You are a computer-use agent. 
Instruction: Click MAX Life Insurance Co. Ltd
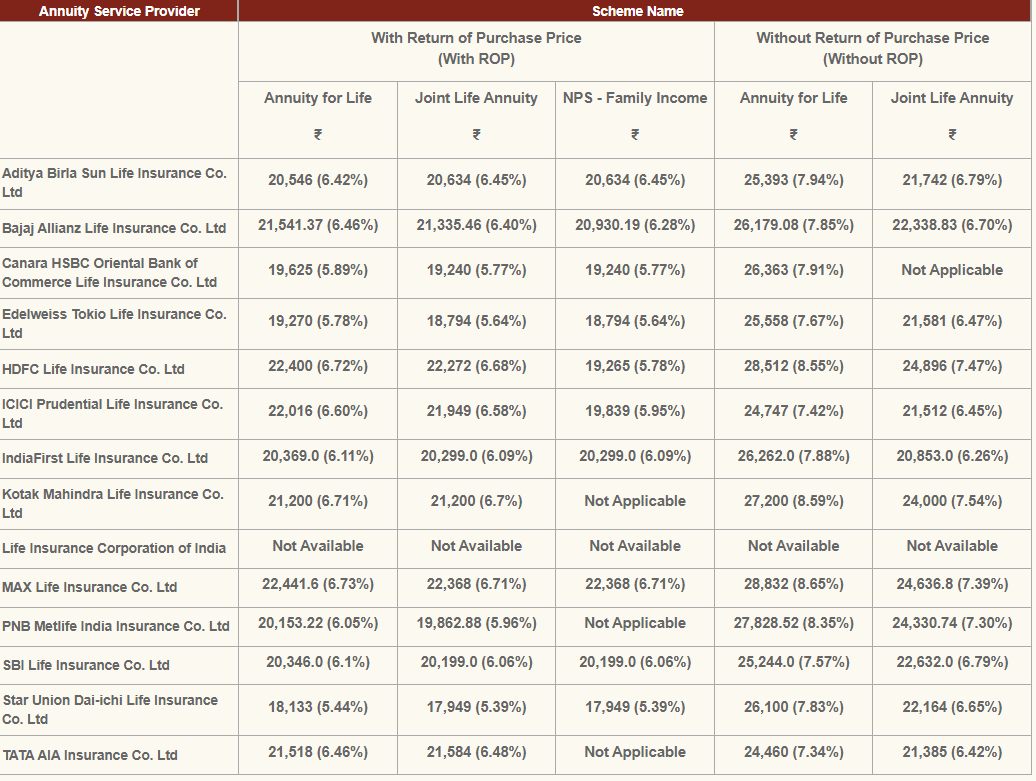(89, 587)
